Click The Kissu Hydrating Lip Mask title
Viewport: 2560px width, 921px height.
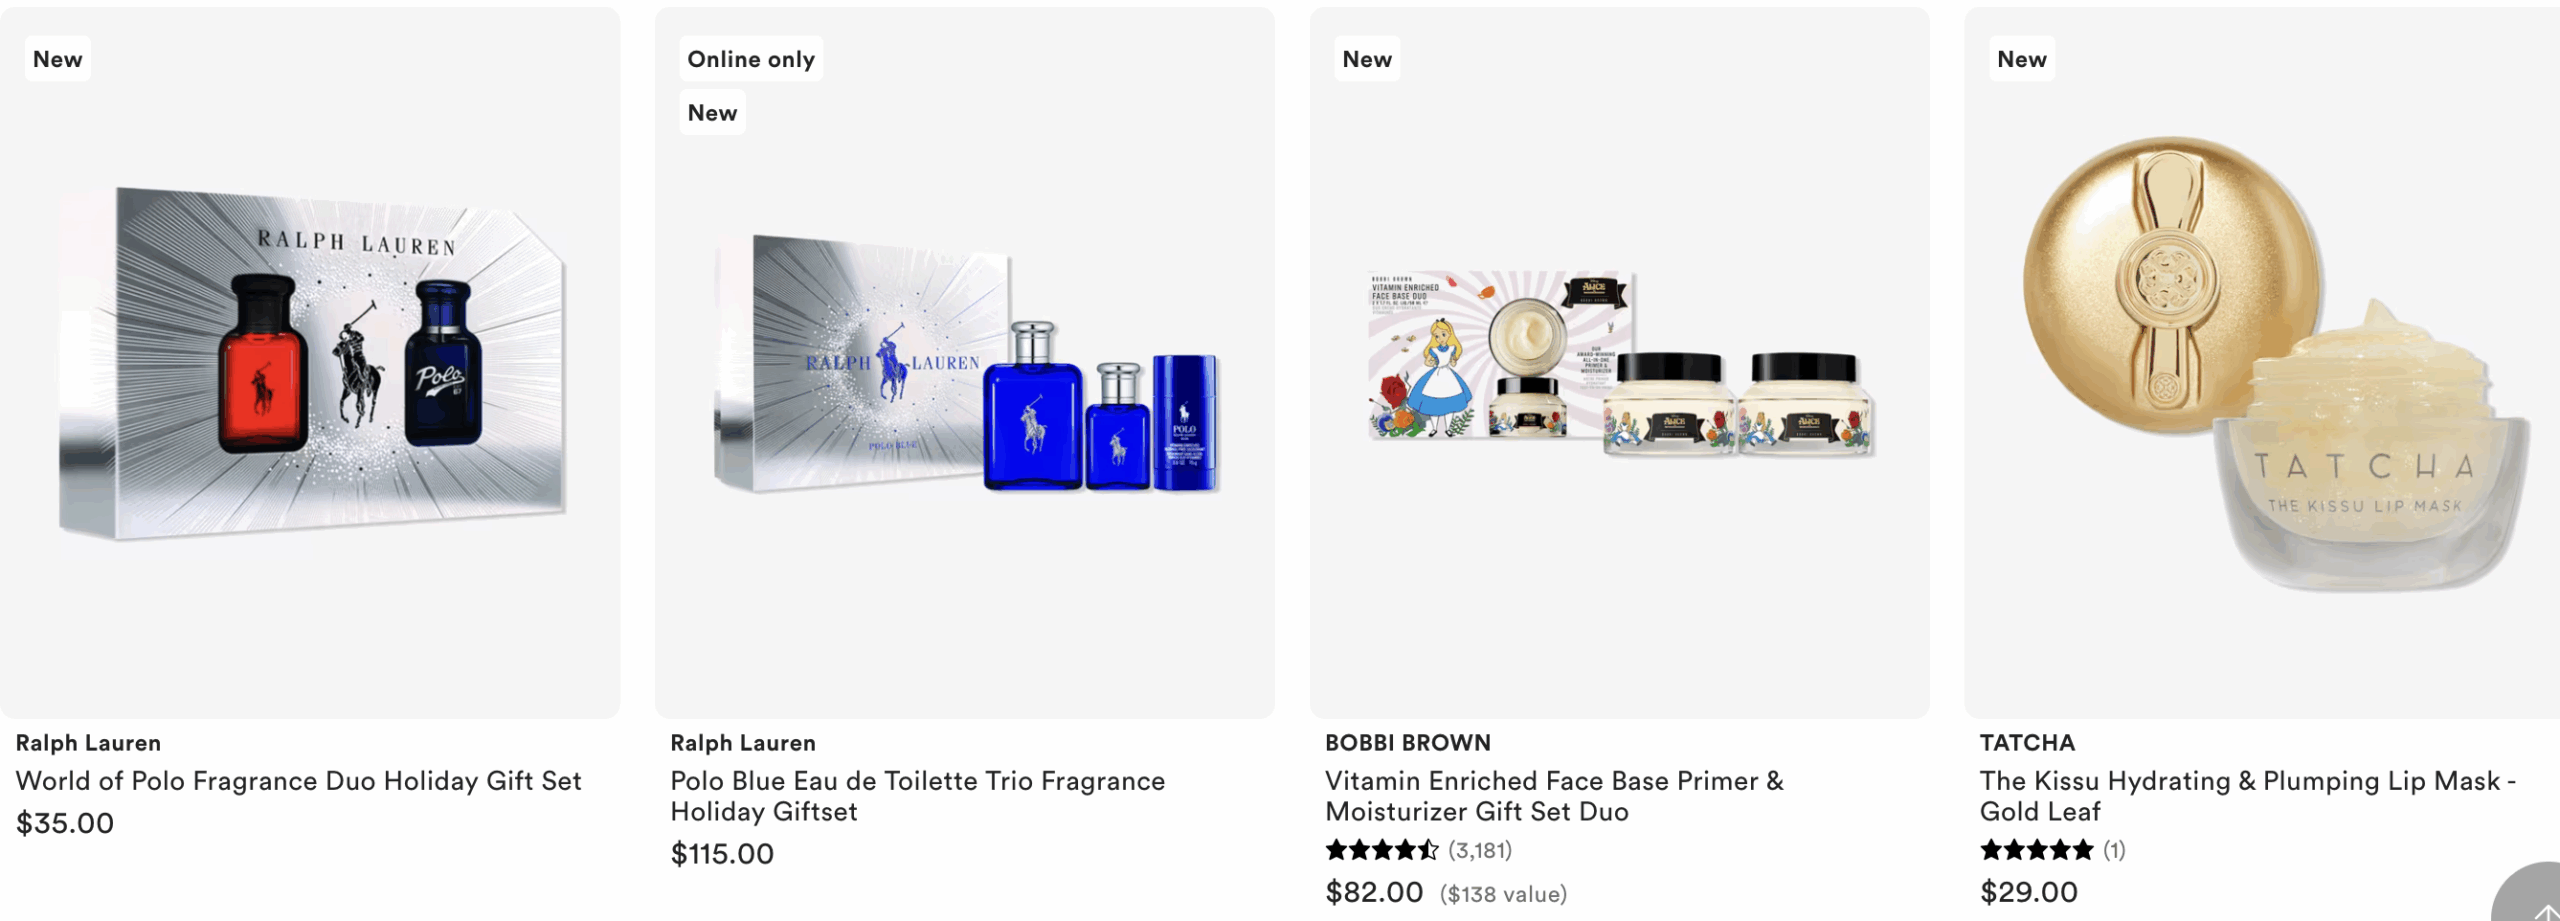click(x=2247, y=796)
